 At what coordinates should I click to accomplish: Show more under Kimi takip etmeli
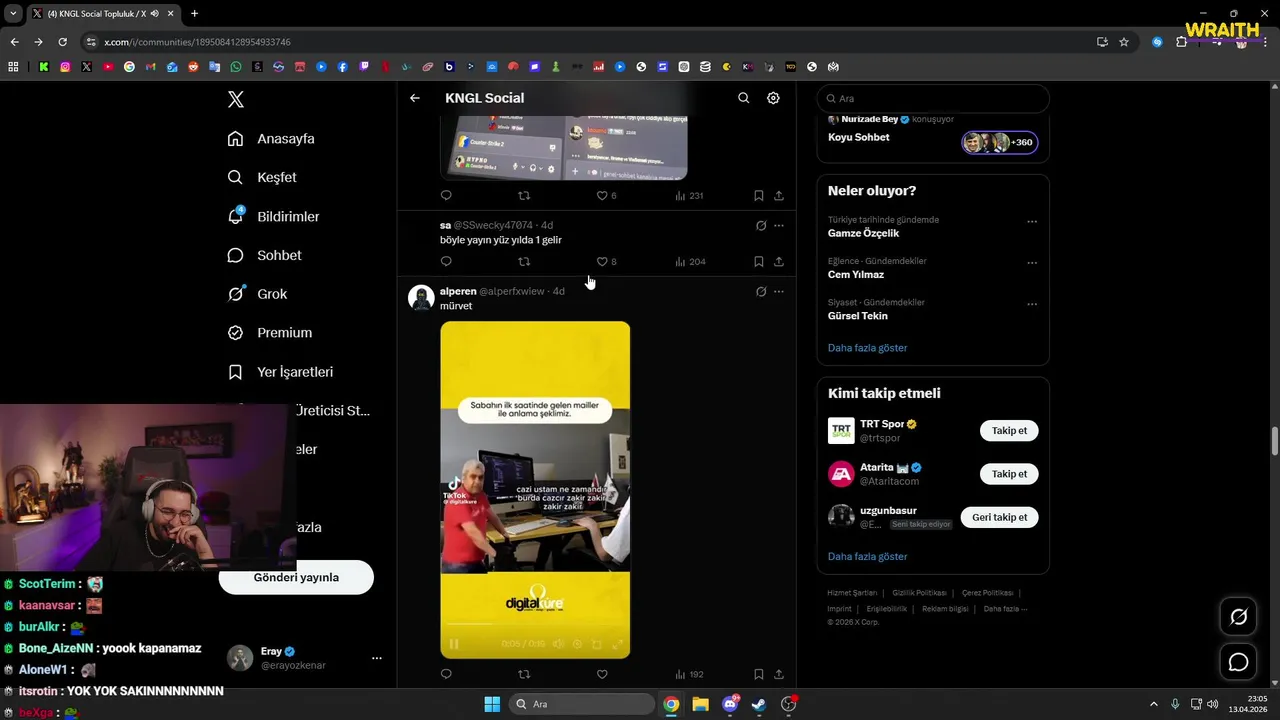(x=868, y=556)
